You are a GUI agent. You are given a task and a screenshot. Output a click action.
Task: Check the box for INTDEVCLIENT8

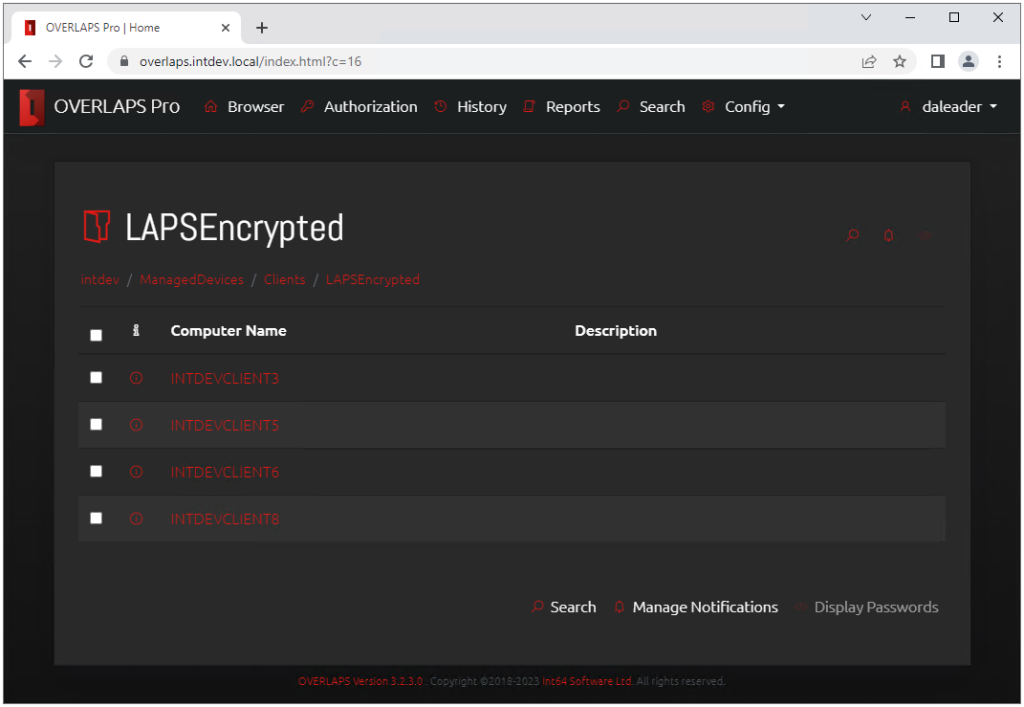pyautogui.click(x=96, y=519)
